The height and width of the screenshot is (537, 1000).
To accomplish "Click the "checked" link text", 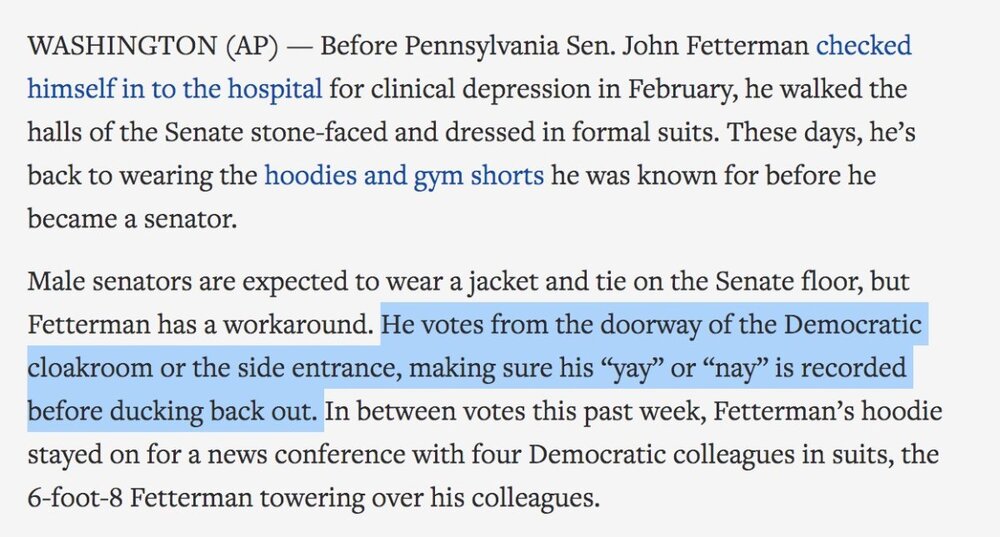I will click(864, 46).
